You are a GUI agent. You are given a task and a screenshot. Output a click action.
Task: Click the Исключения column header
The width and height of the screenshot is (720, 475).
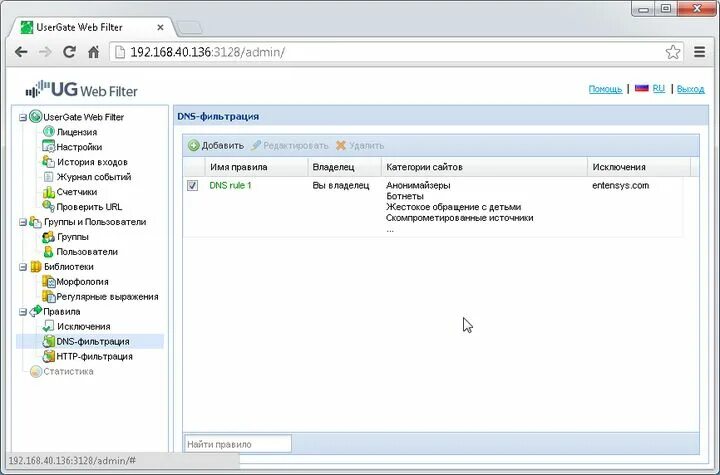639,167
